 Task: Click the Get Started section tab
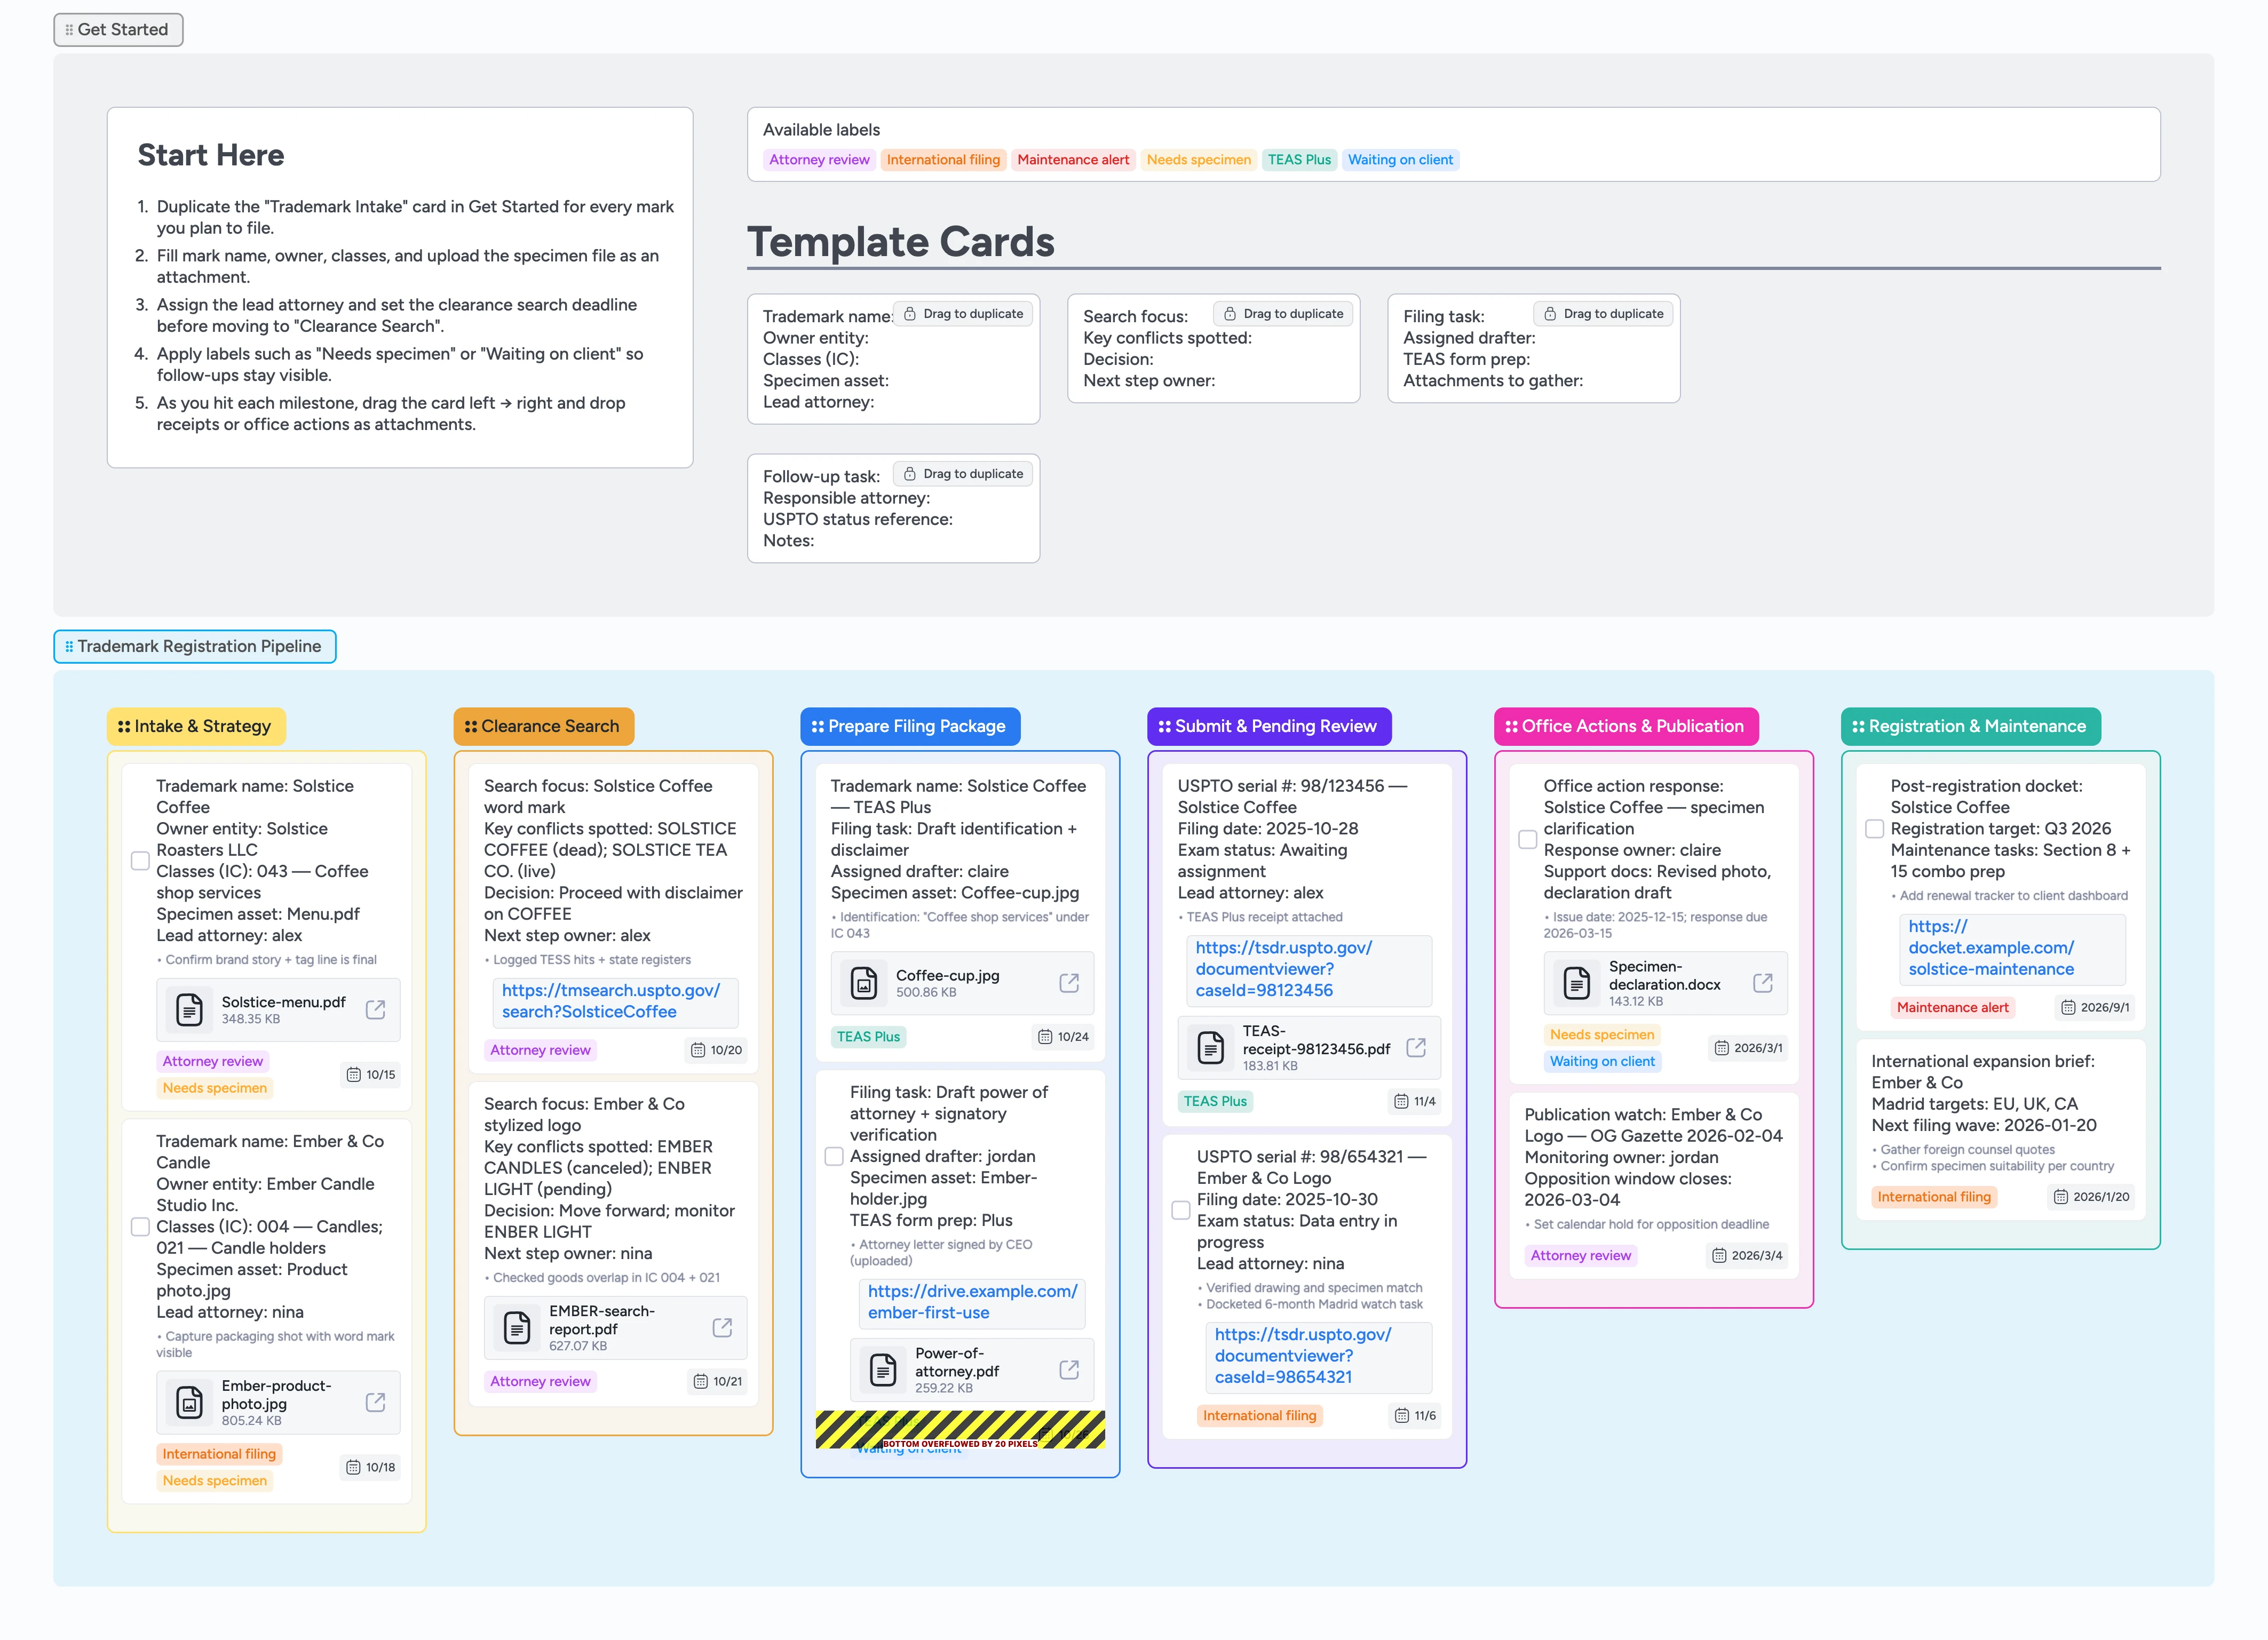coord(118,30)
